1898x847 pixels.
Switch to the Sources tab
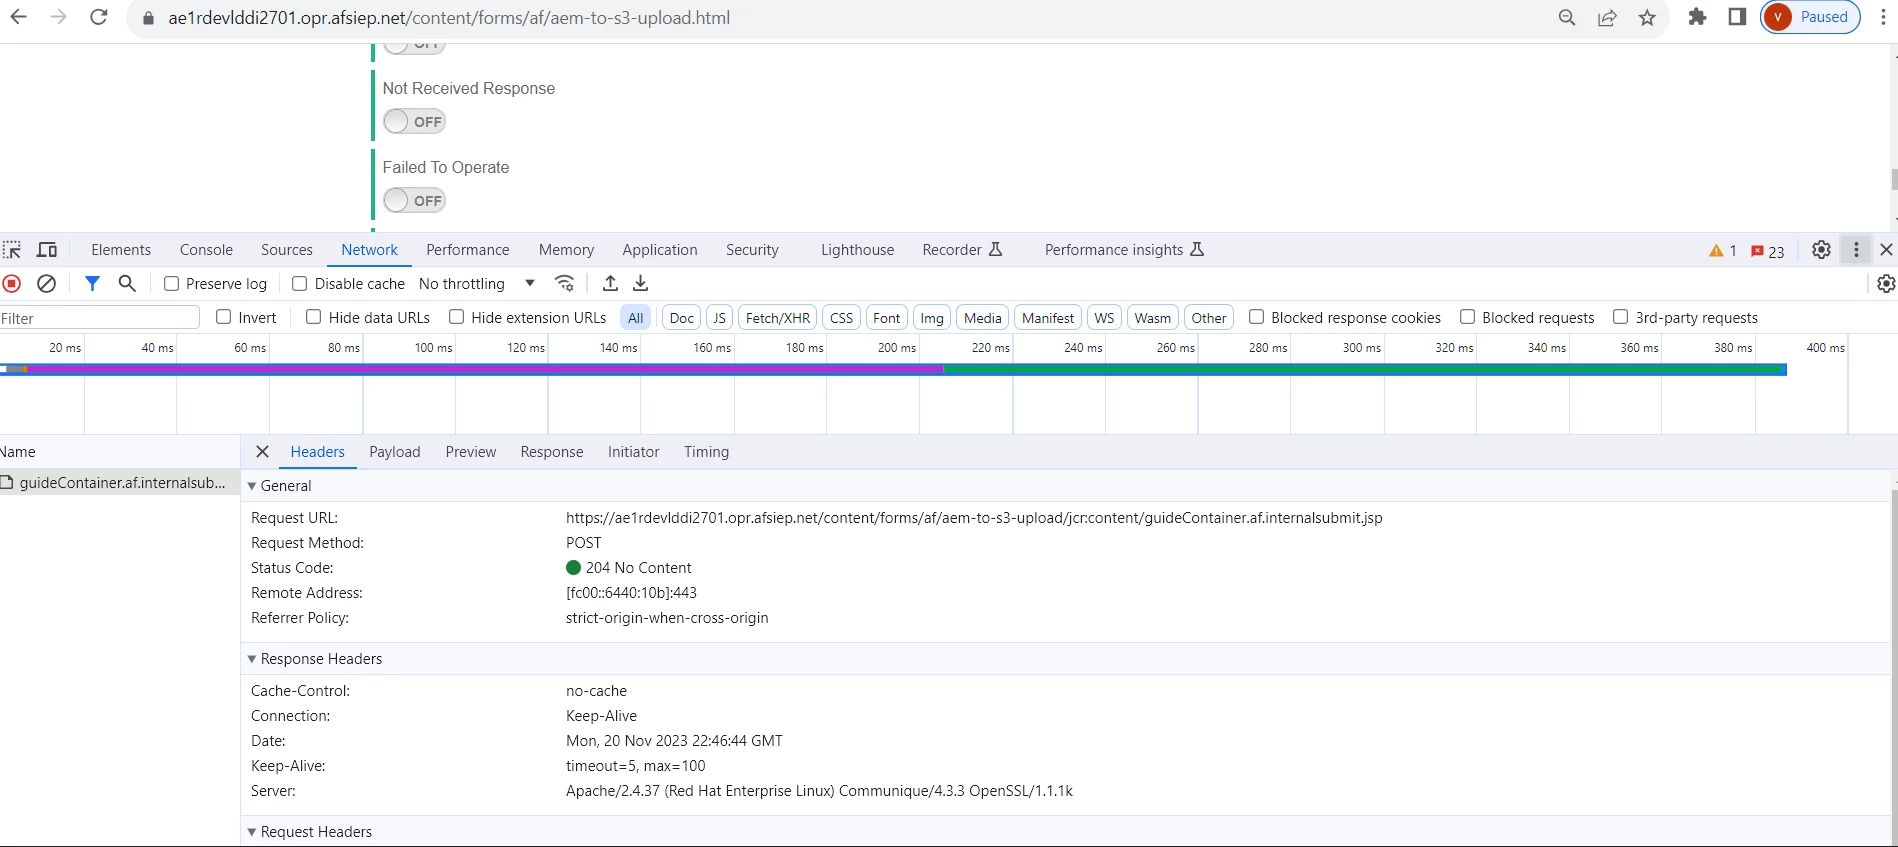287,250
